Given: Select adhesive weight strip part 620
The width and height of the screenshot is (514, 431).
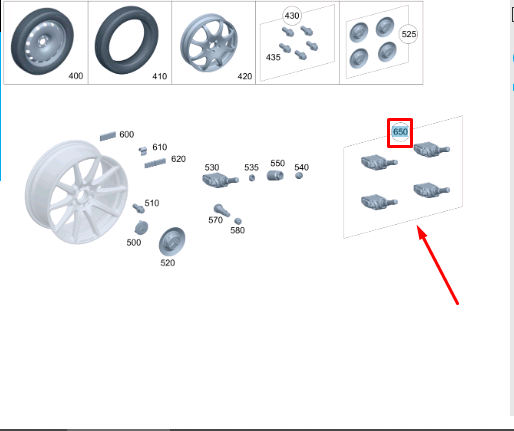Looking at the screenshot, I should click(x=155, y=163).
